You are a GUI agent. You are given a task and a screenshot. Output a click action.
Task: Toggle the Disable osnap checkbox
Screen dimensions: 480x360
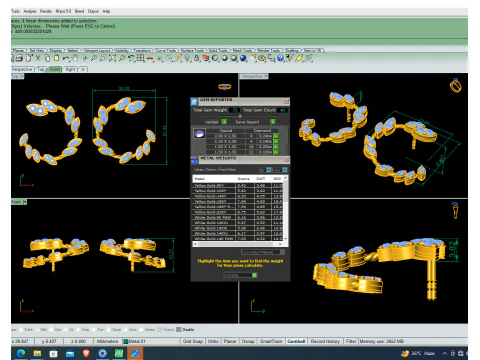[179, 330]
